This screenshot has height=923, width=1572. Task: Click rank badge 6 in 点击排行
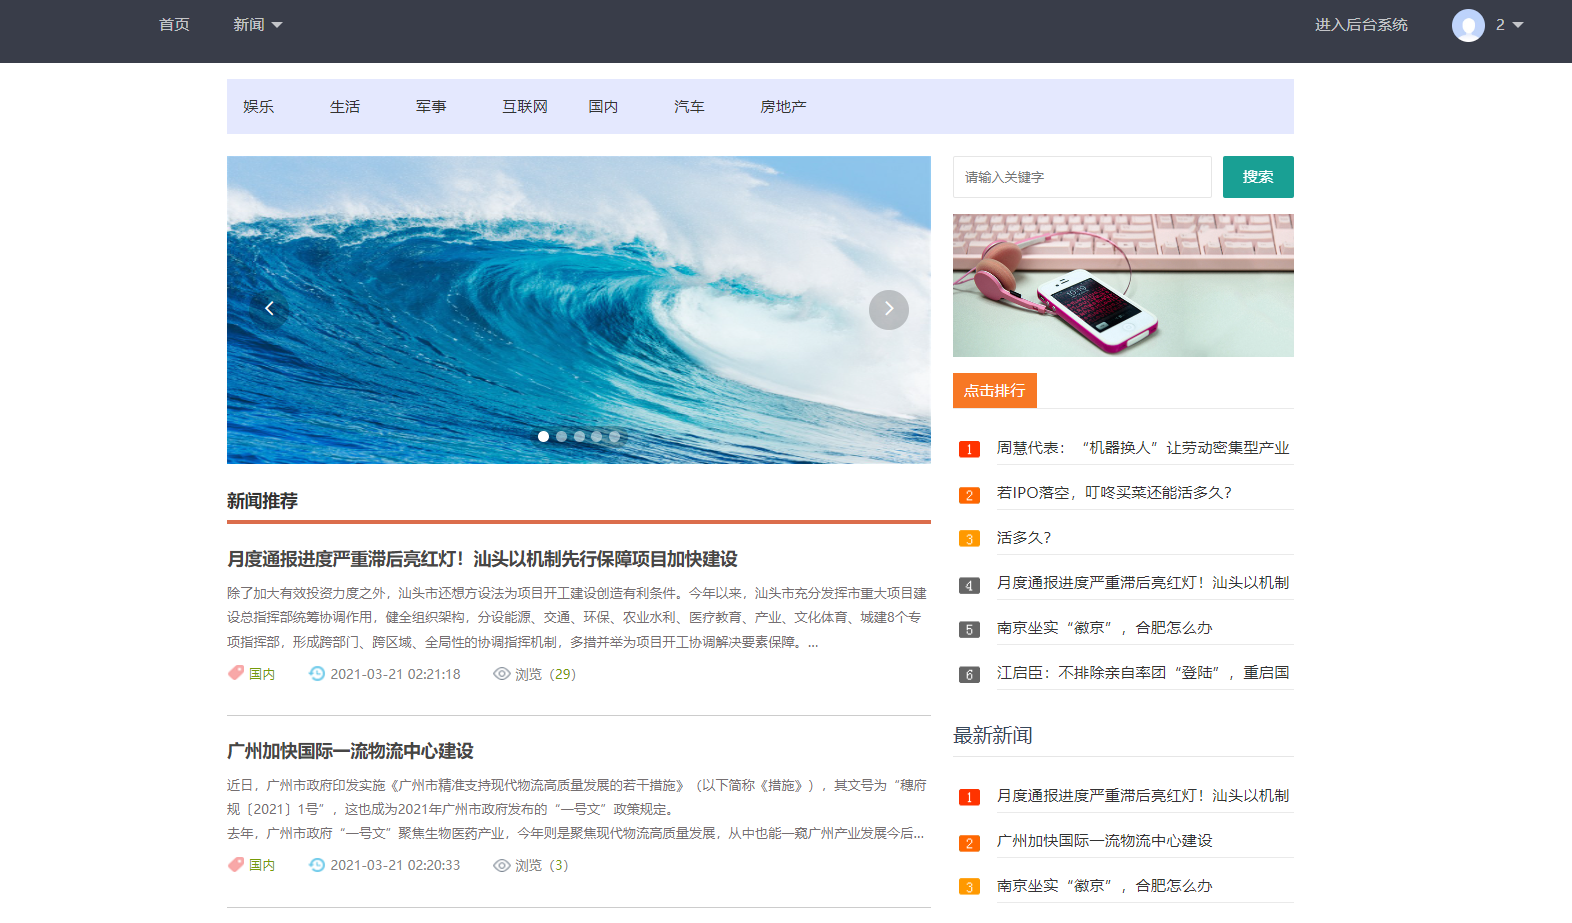point(969,675)
